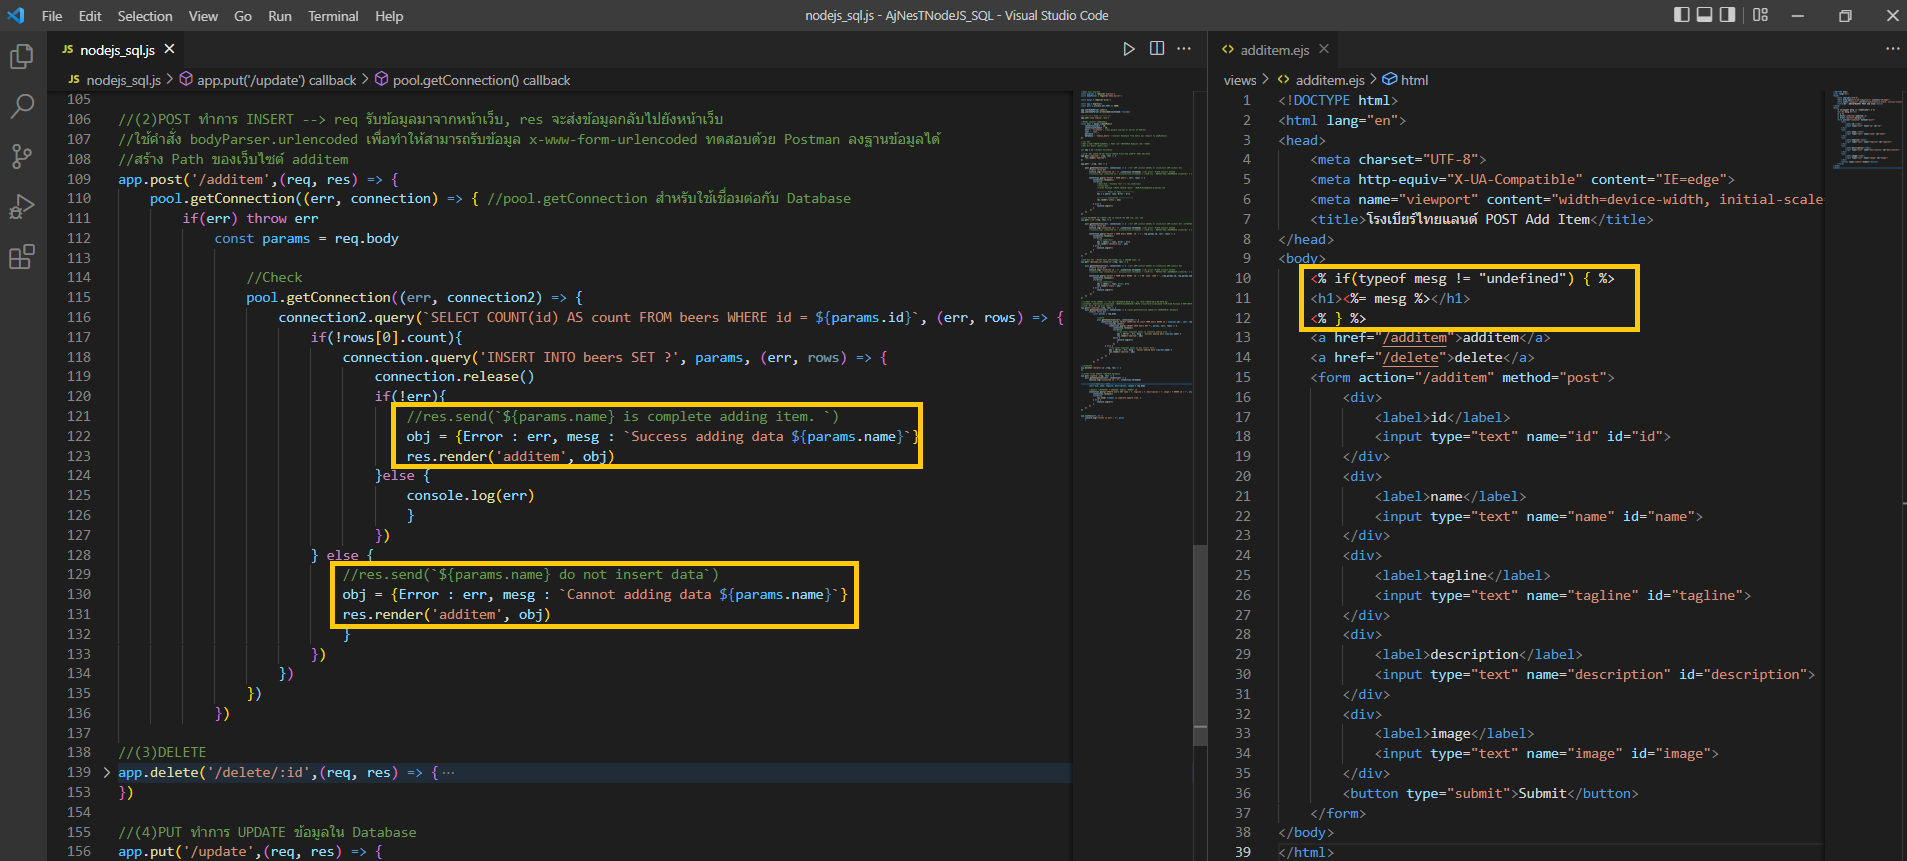This screenshot has height=861, width=1907.
Task: Expand the folded app.delete block at line 139
Action: (107, 772)
